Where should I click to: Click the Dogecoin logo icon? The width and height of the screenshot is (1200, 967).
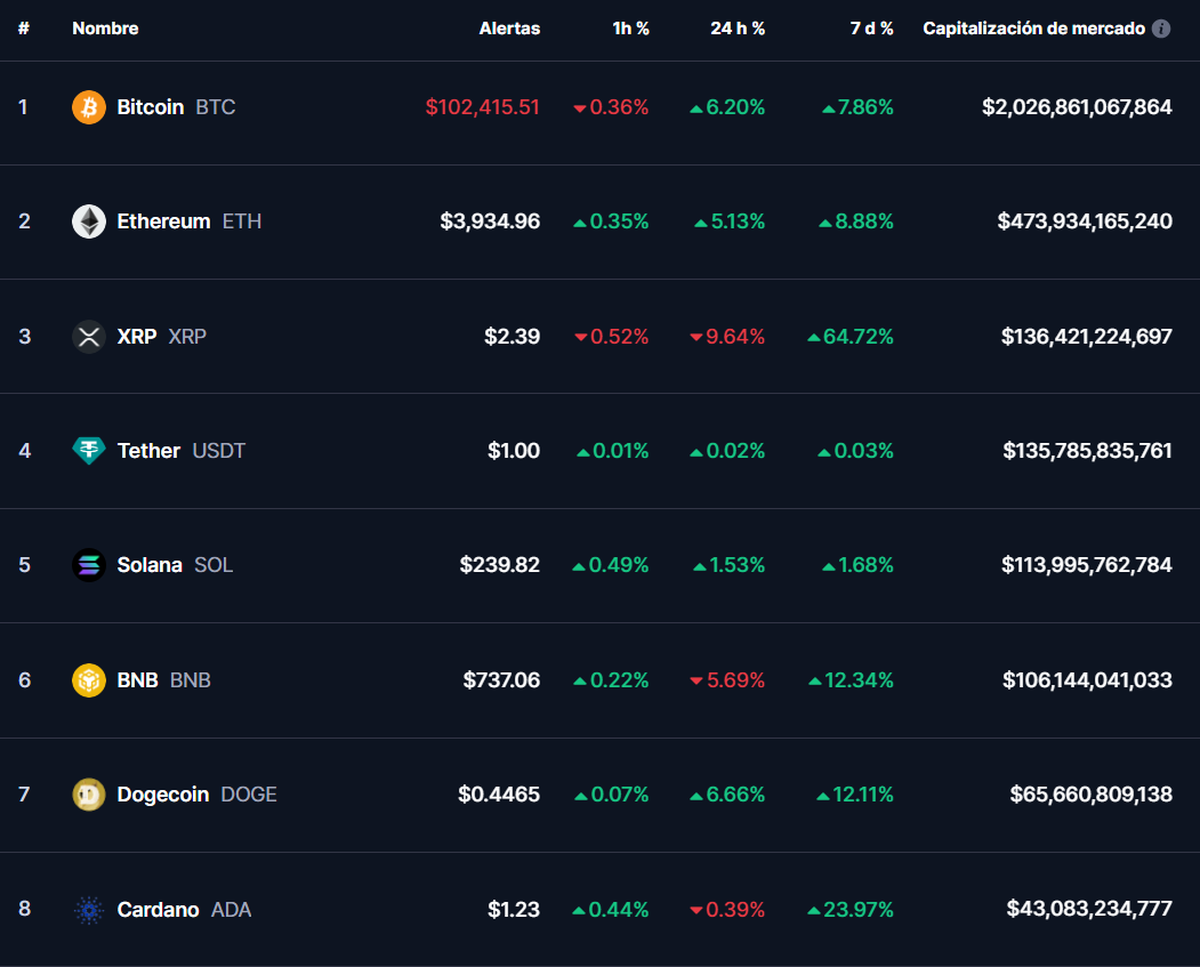coord(89,795)
